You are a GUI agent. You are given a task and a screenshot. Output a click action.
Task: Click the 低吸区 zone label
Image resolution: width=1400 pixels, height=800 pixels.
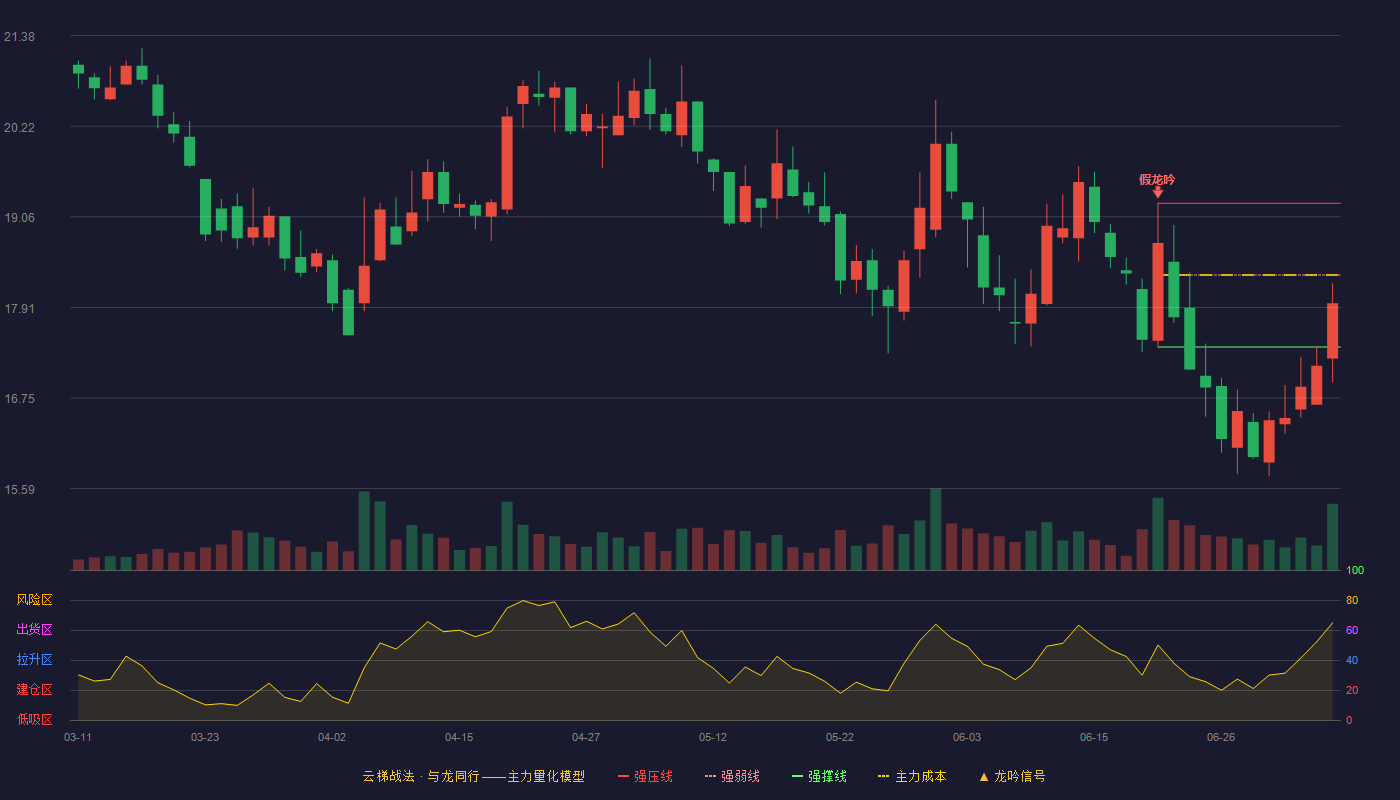click(x=34, y=719)
